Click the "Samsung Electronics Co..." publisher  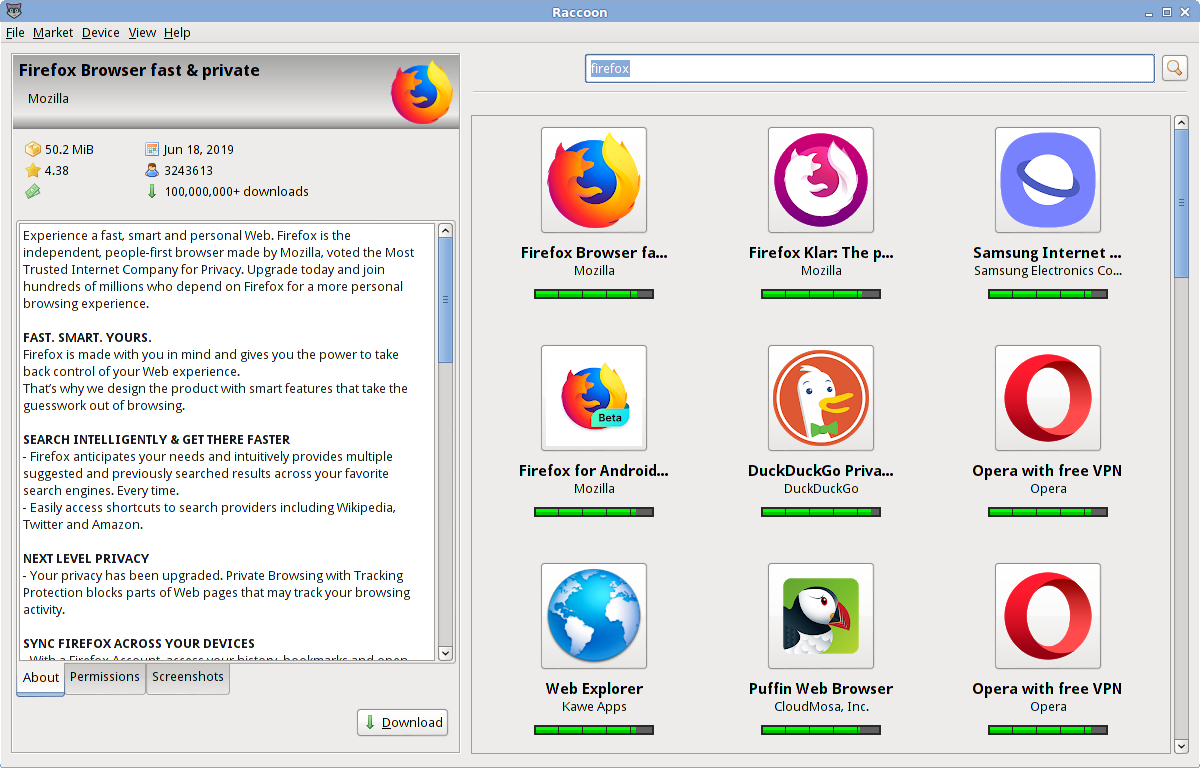point(1048,271)
